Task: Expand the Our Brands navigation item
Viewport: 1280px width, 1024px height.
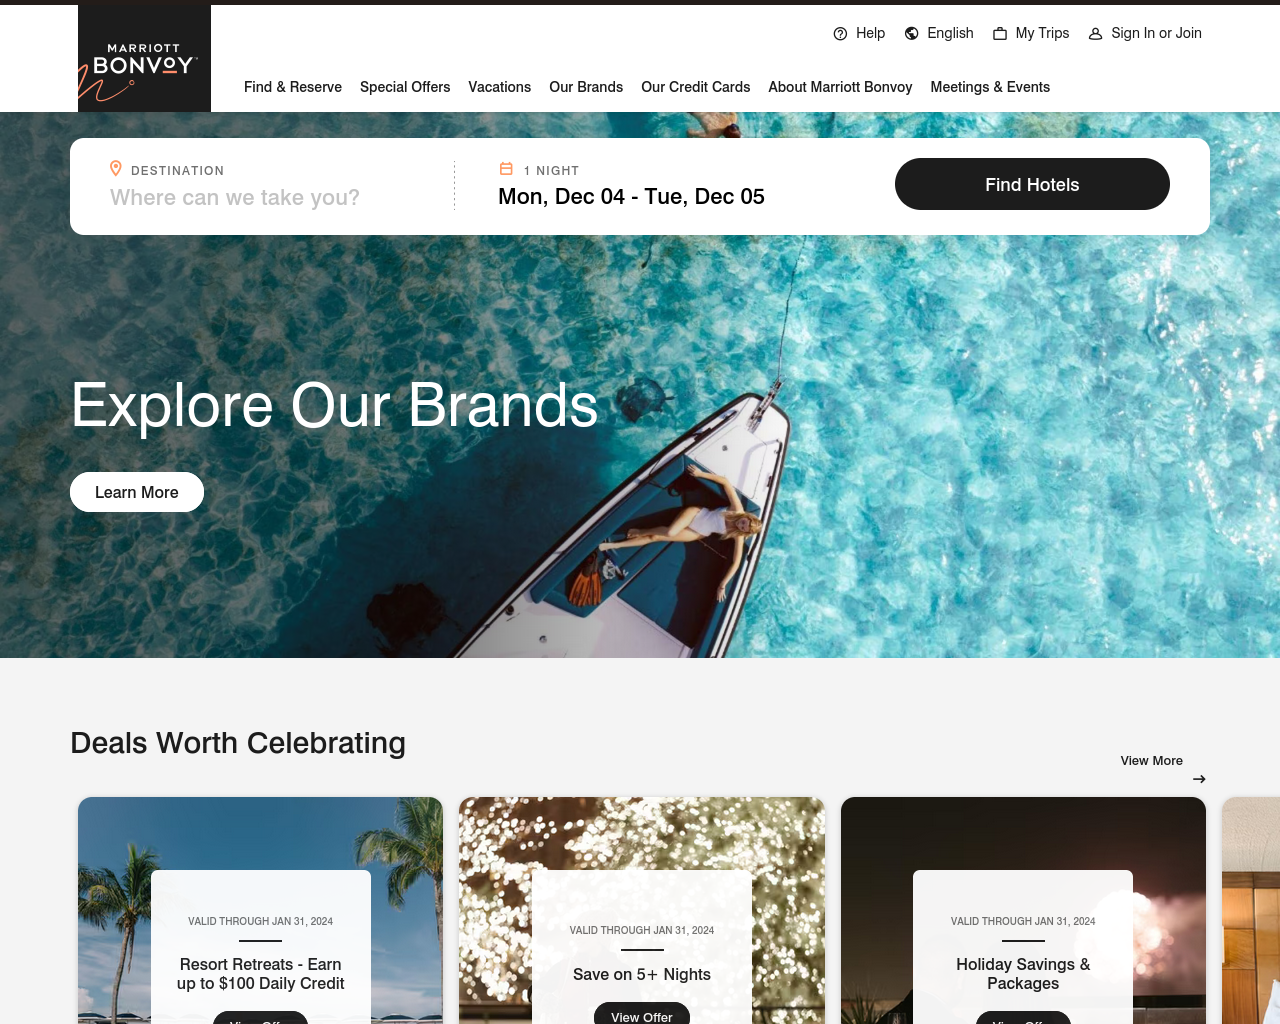Action: click(x=586, y=87)
